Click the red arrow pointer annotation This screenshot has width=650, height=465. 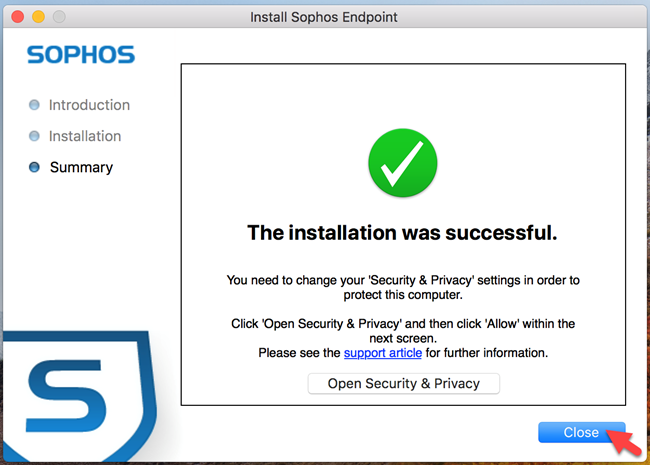(623, 440)
